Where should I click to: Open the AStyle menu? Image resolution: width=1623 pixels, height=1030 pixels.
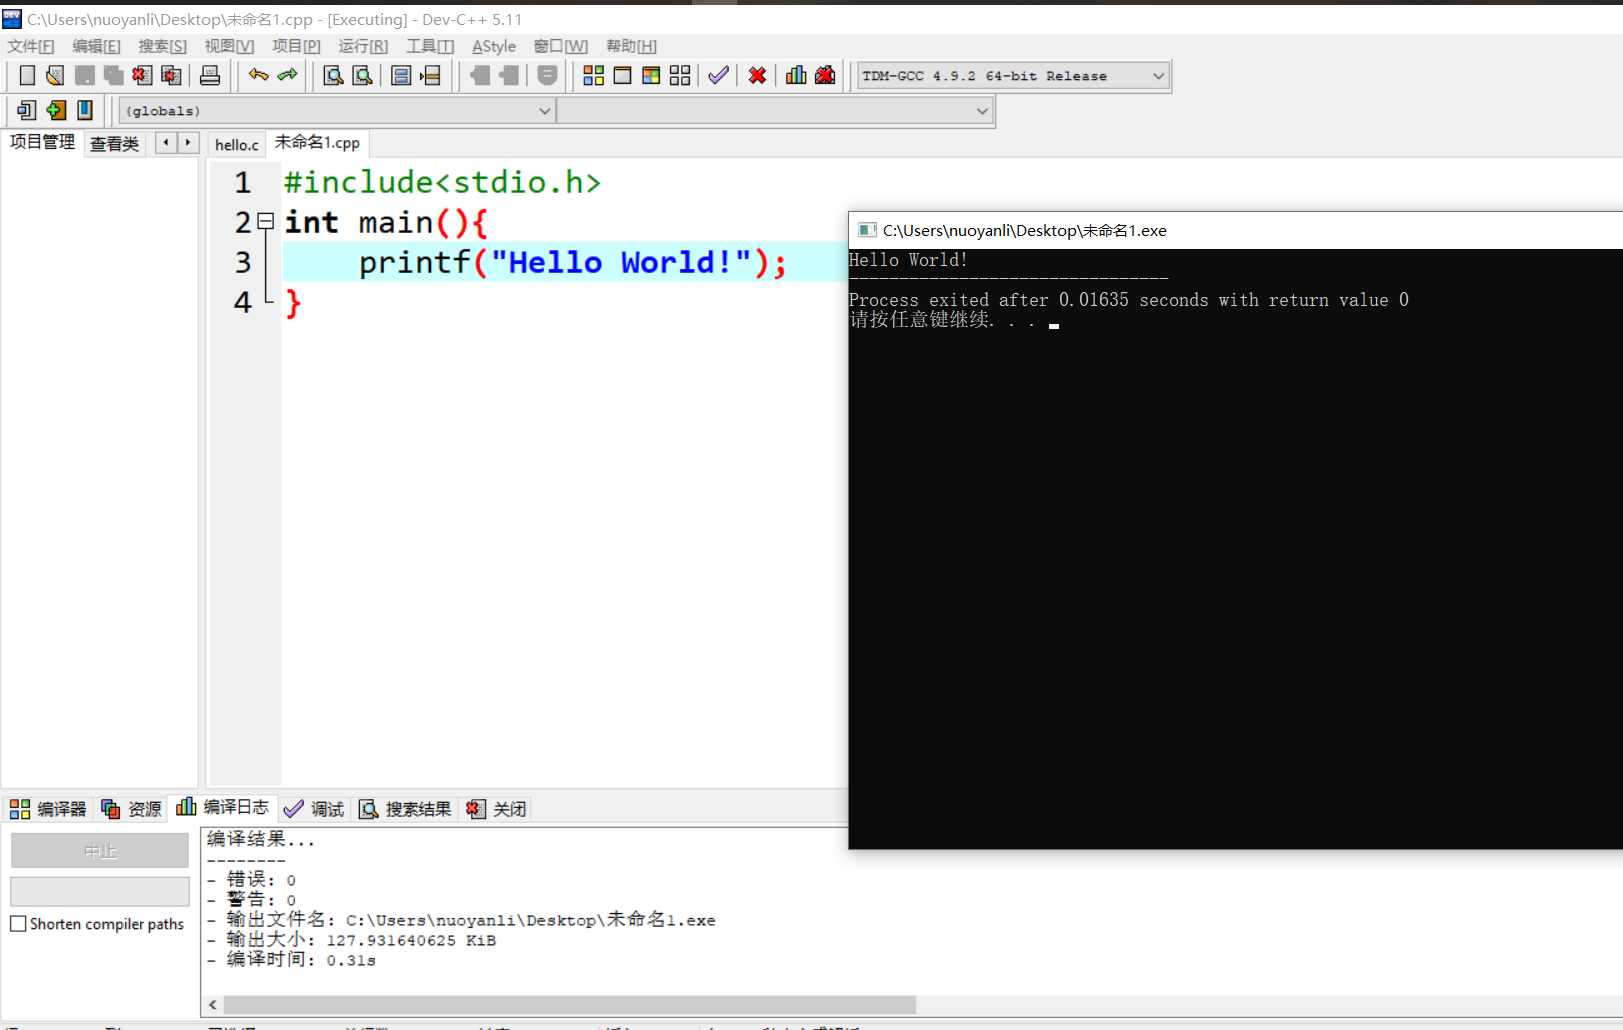point(494,46)
